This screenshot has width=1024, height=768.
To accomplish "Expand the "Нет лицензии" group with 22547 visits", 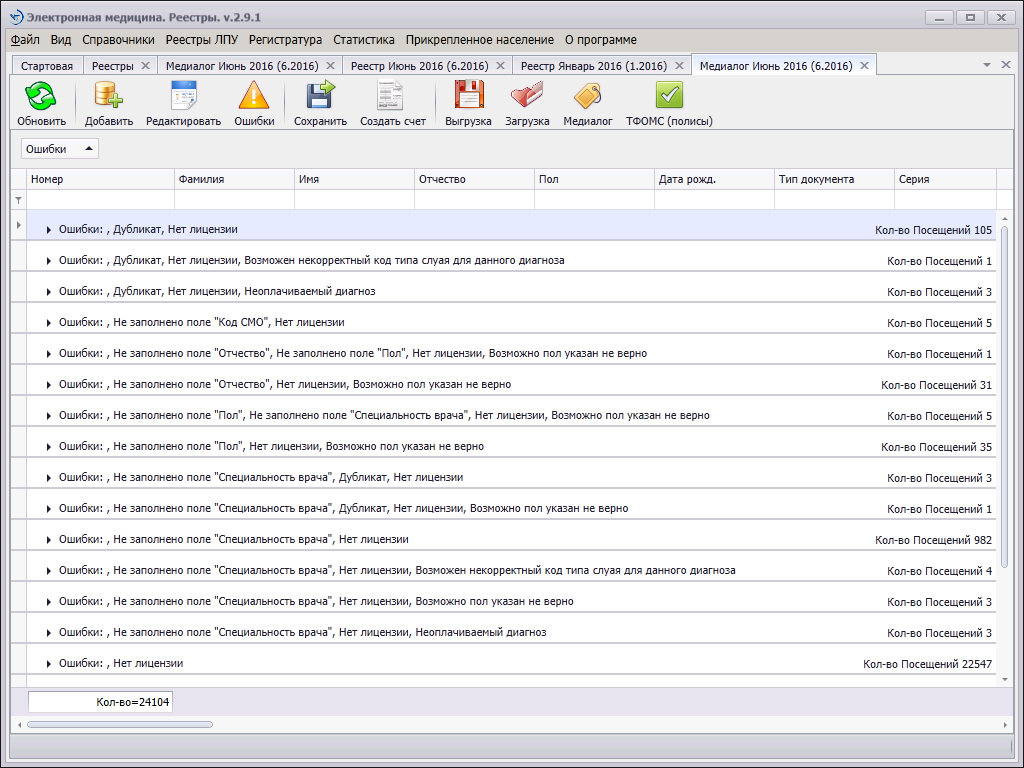I will pos(48,664).
